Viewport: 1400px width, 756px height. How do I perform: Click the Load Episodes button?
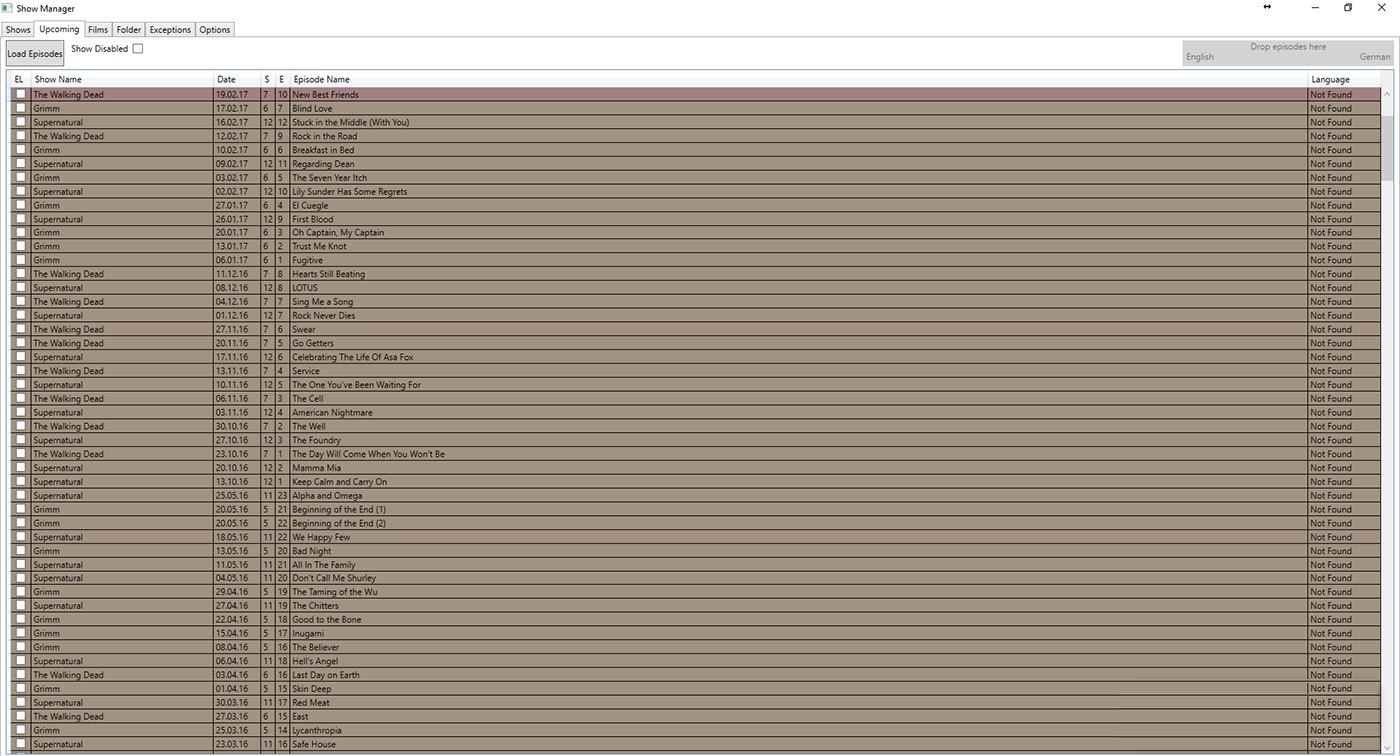click(35, 54)
